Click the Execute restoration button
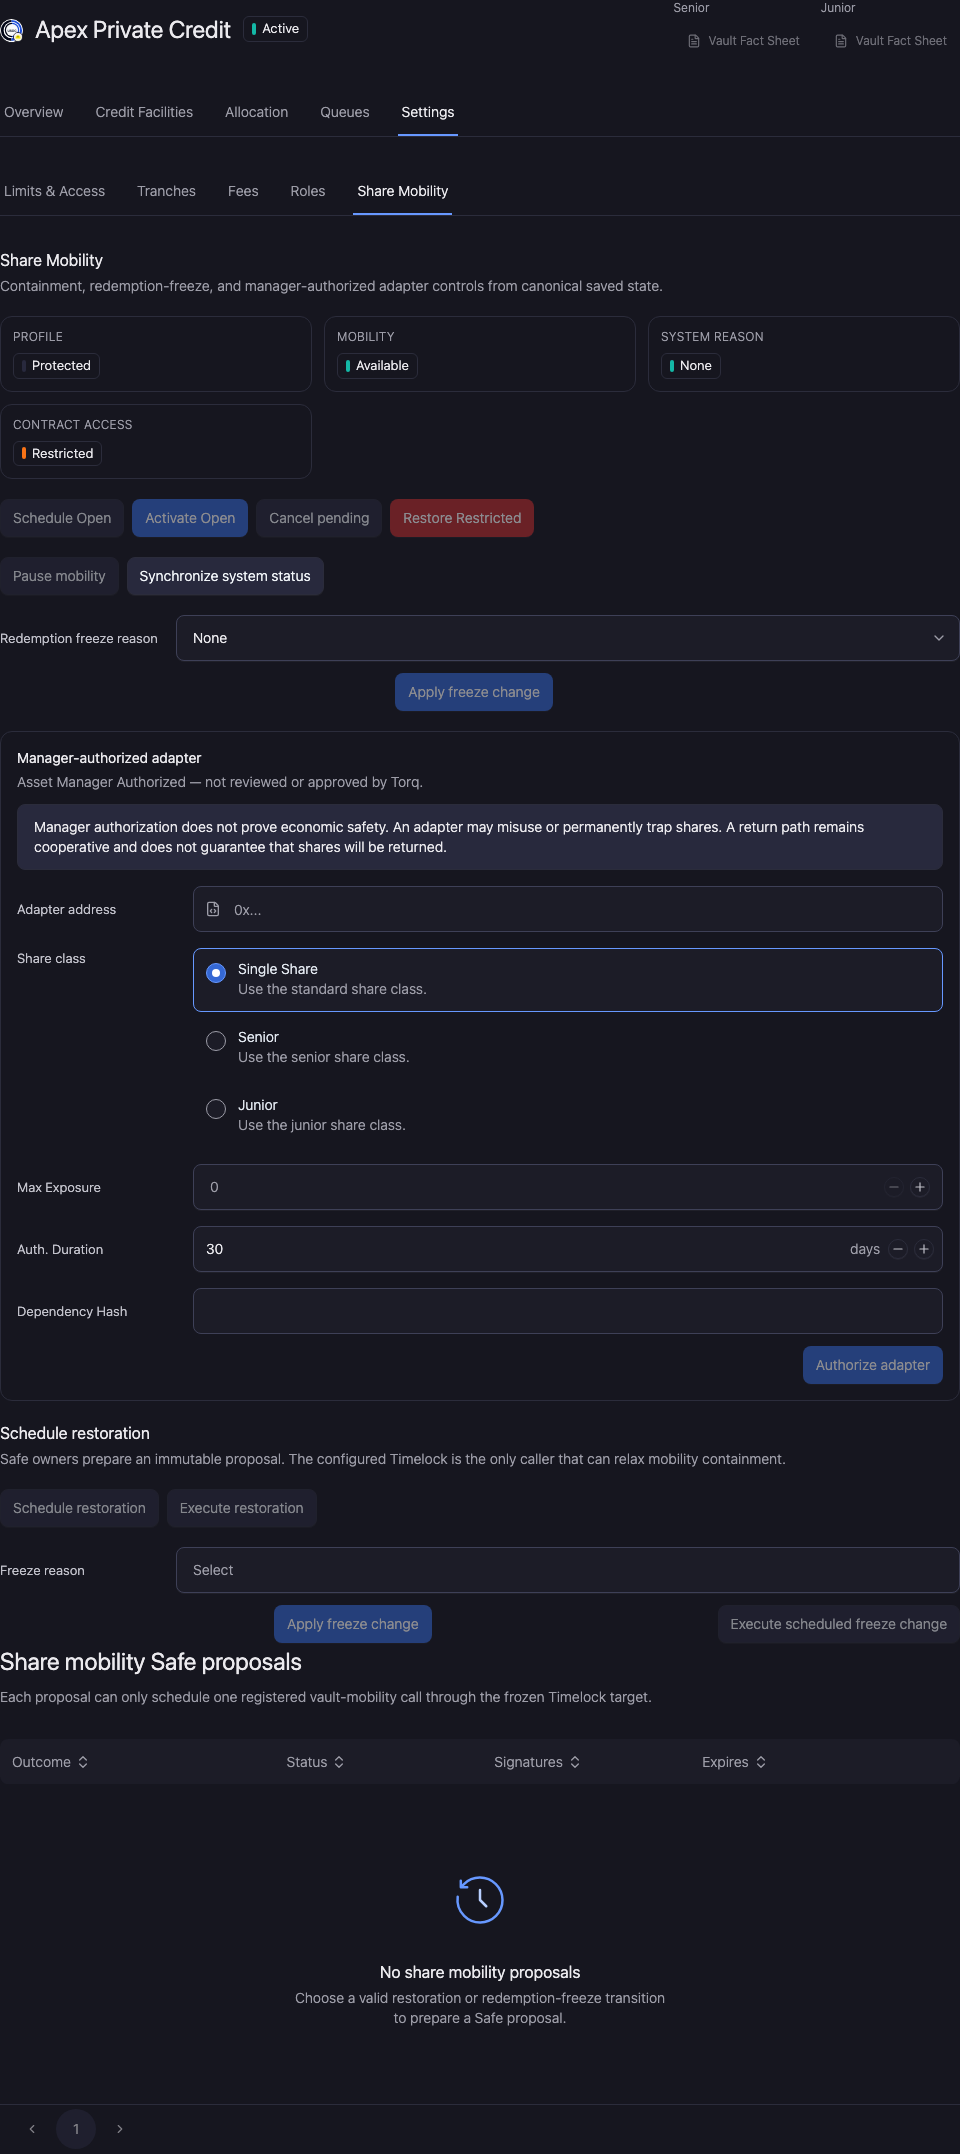Screen dimensions: 960x2154 pyautogui.click(x=242, y=1508)
